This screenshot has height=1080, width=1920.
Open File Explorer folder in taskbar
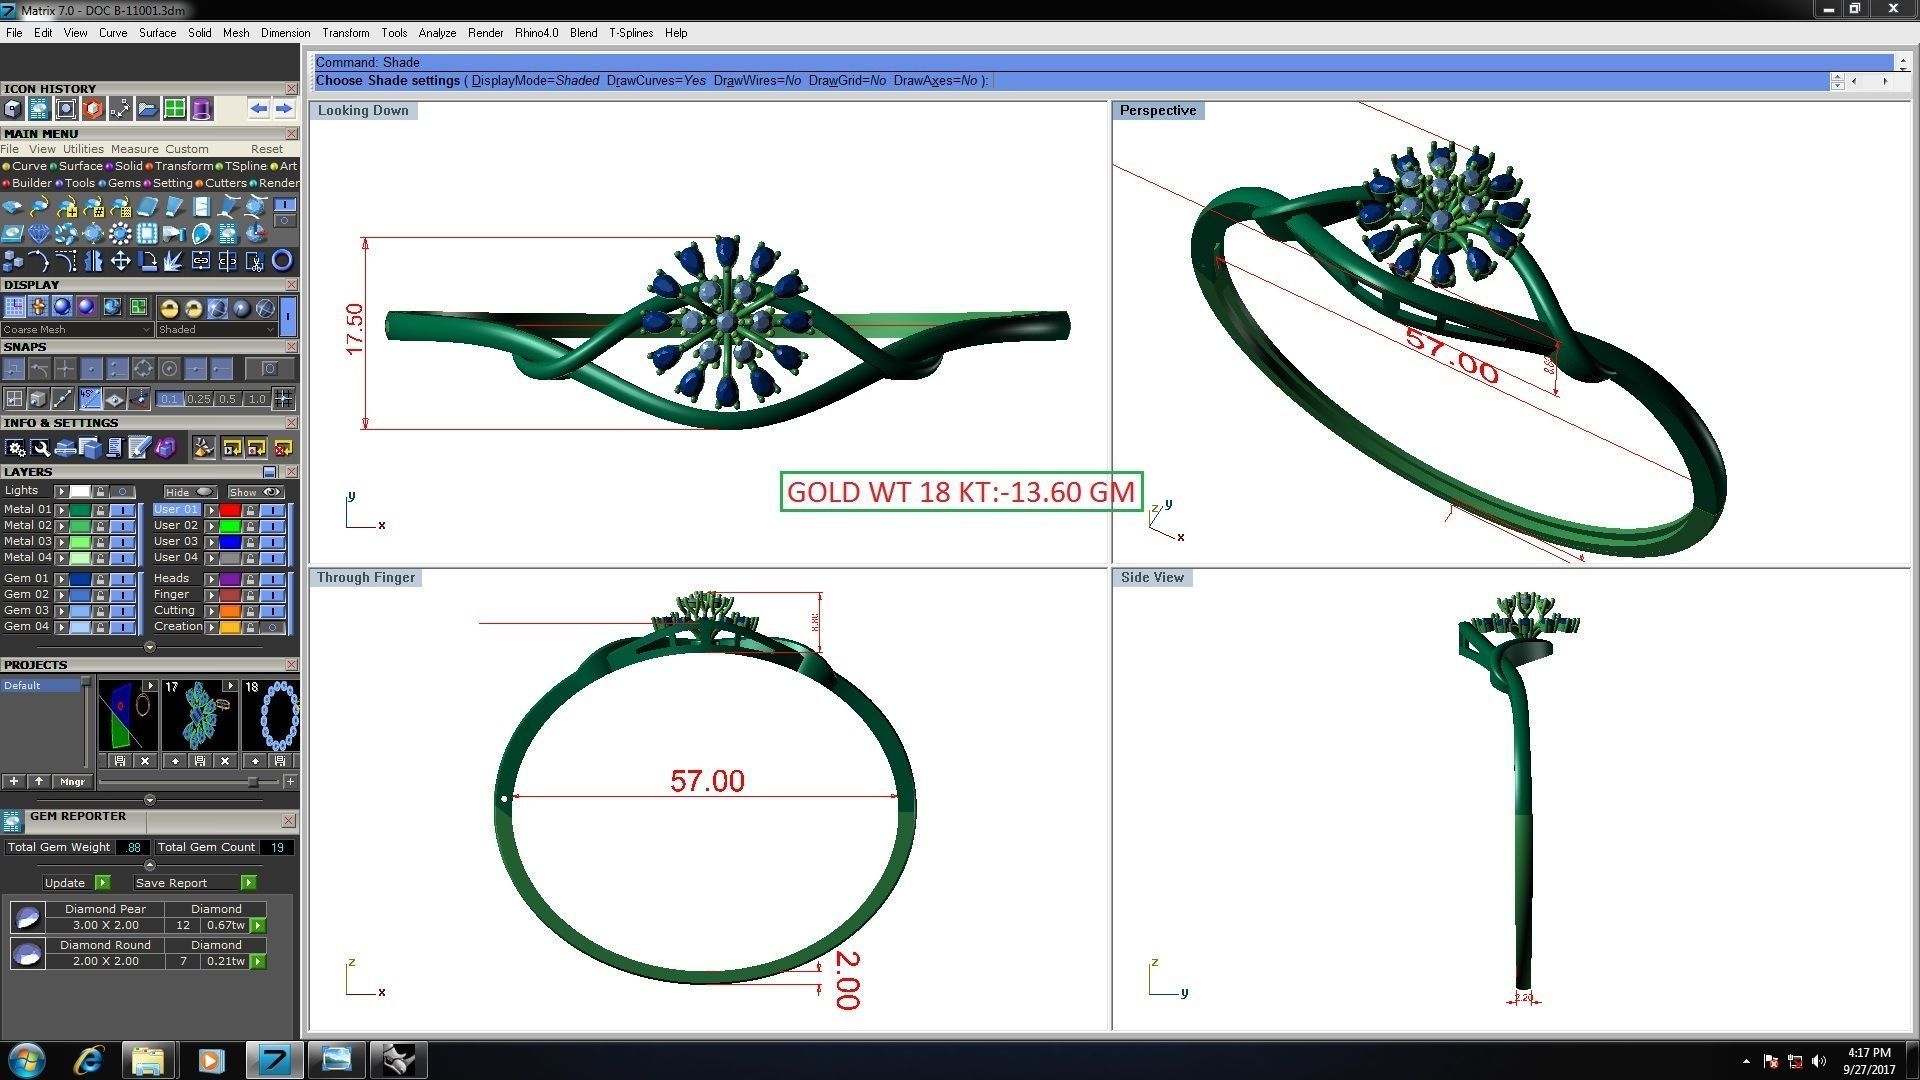click(149, 1060)
